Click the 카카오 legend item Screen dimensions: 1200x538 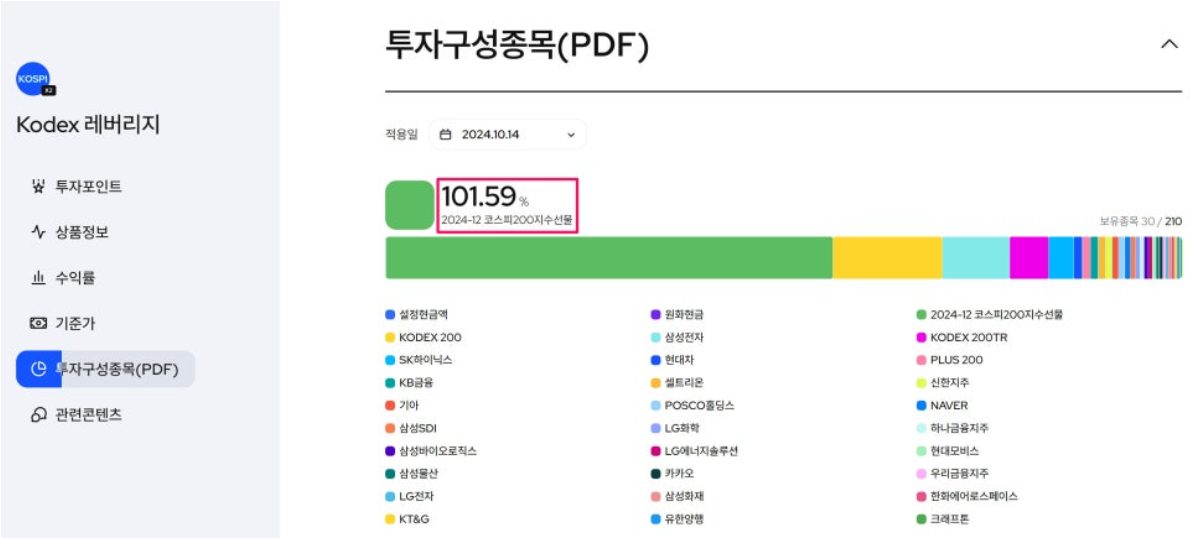[672, 473]
